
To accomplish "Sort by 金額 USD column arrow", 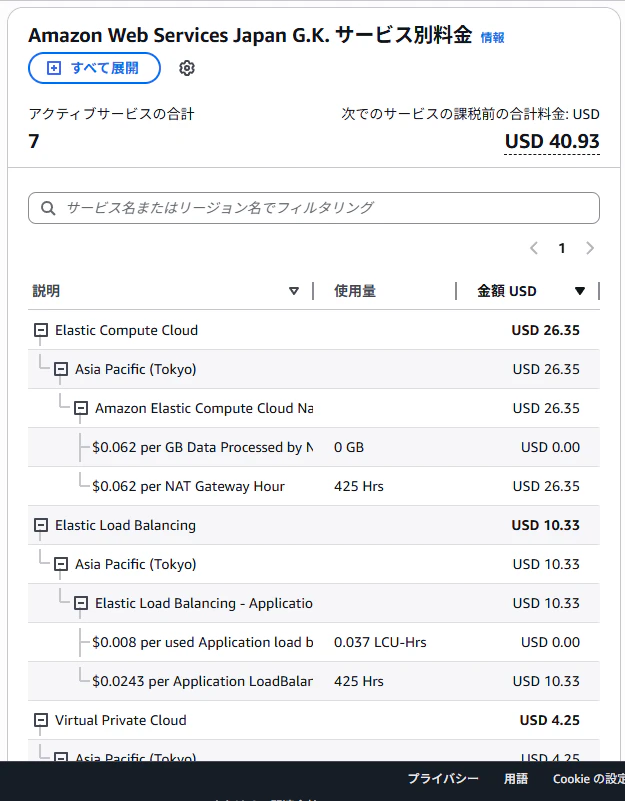I will (x=580, y=291).
